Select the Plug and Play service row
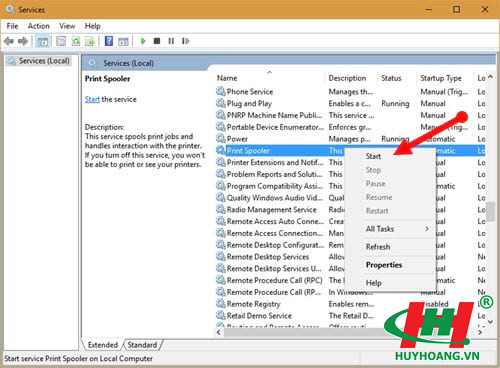The image size is (500, 368). (x=350, y=103)
